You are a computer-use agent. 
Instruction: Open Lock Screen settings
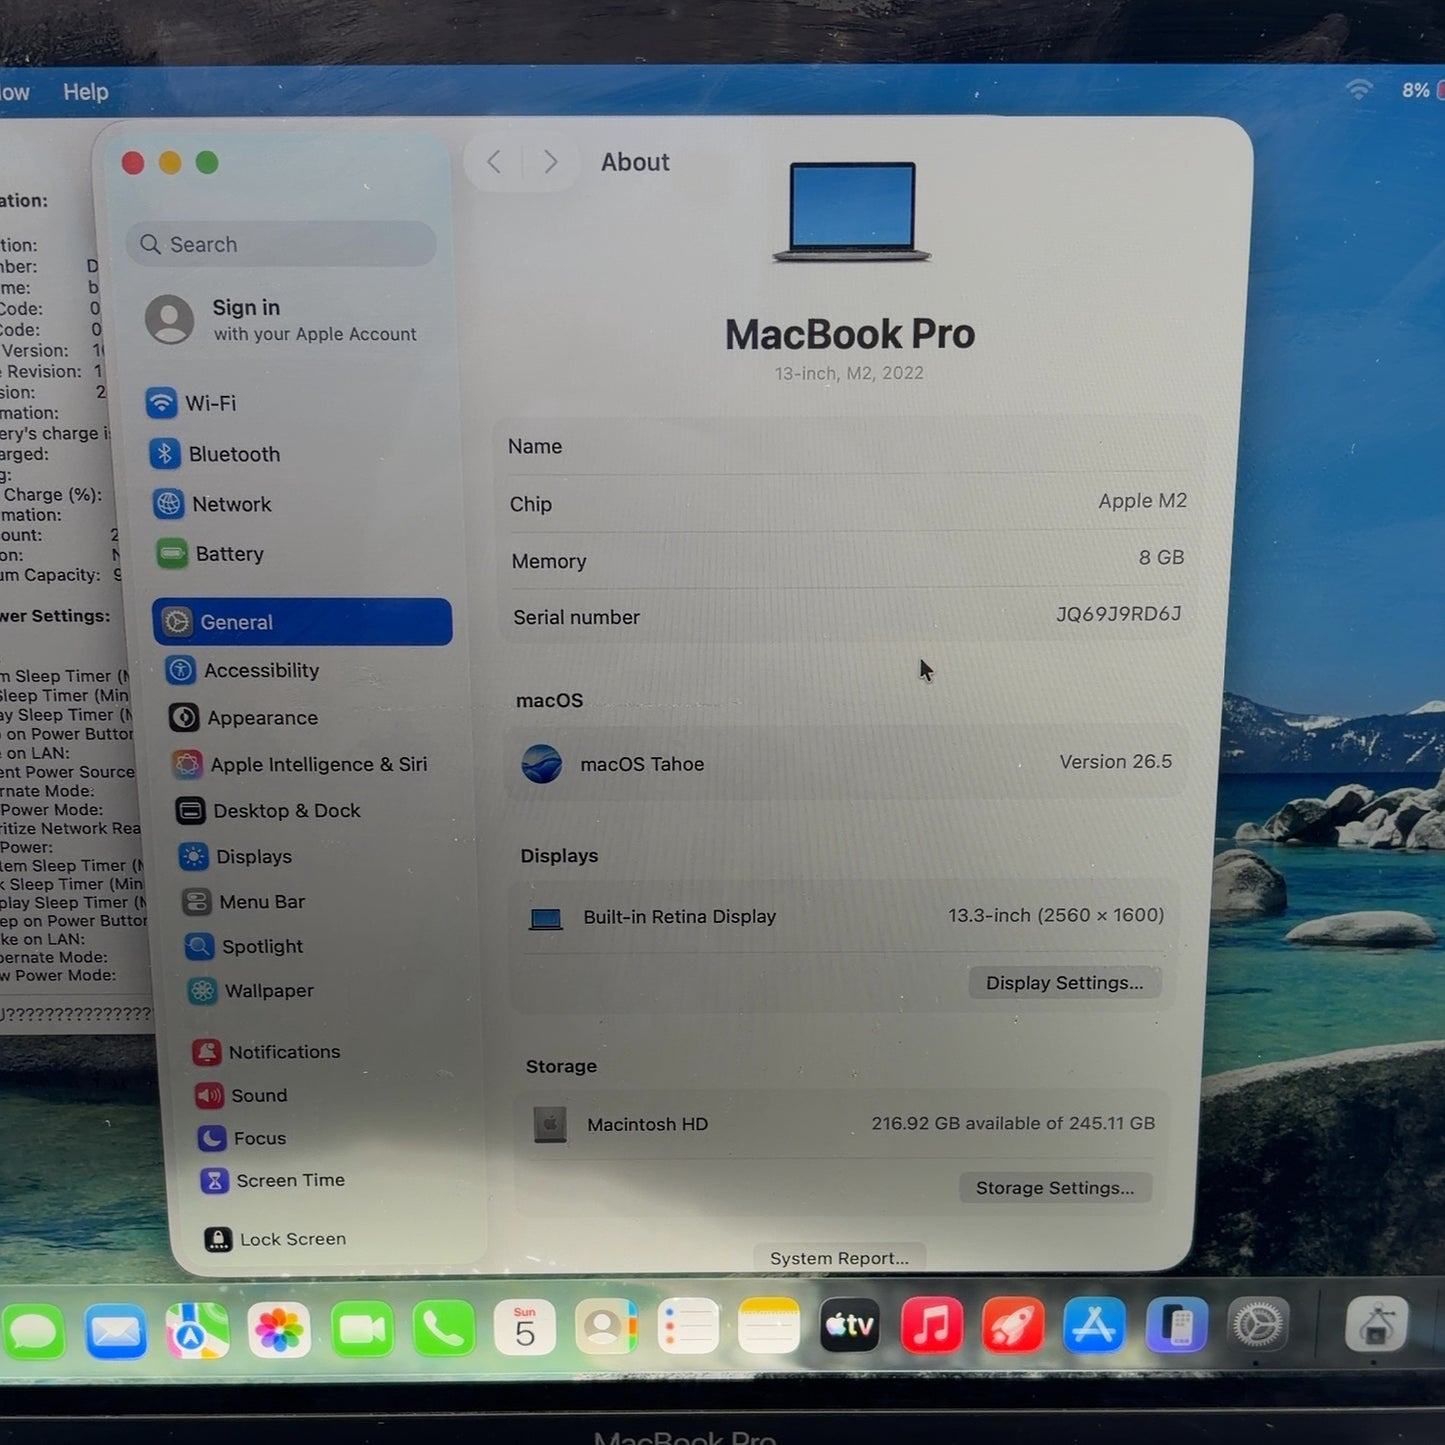coord(275,1239)
